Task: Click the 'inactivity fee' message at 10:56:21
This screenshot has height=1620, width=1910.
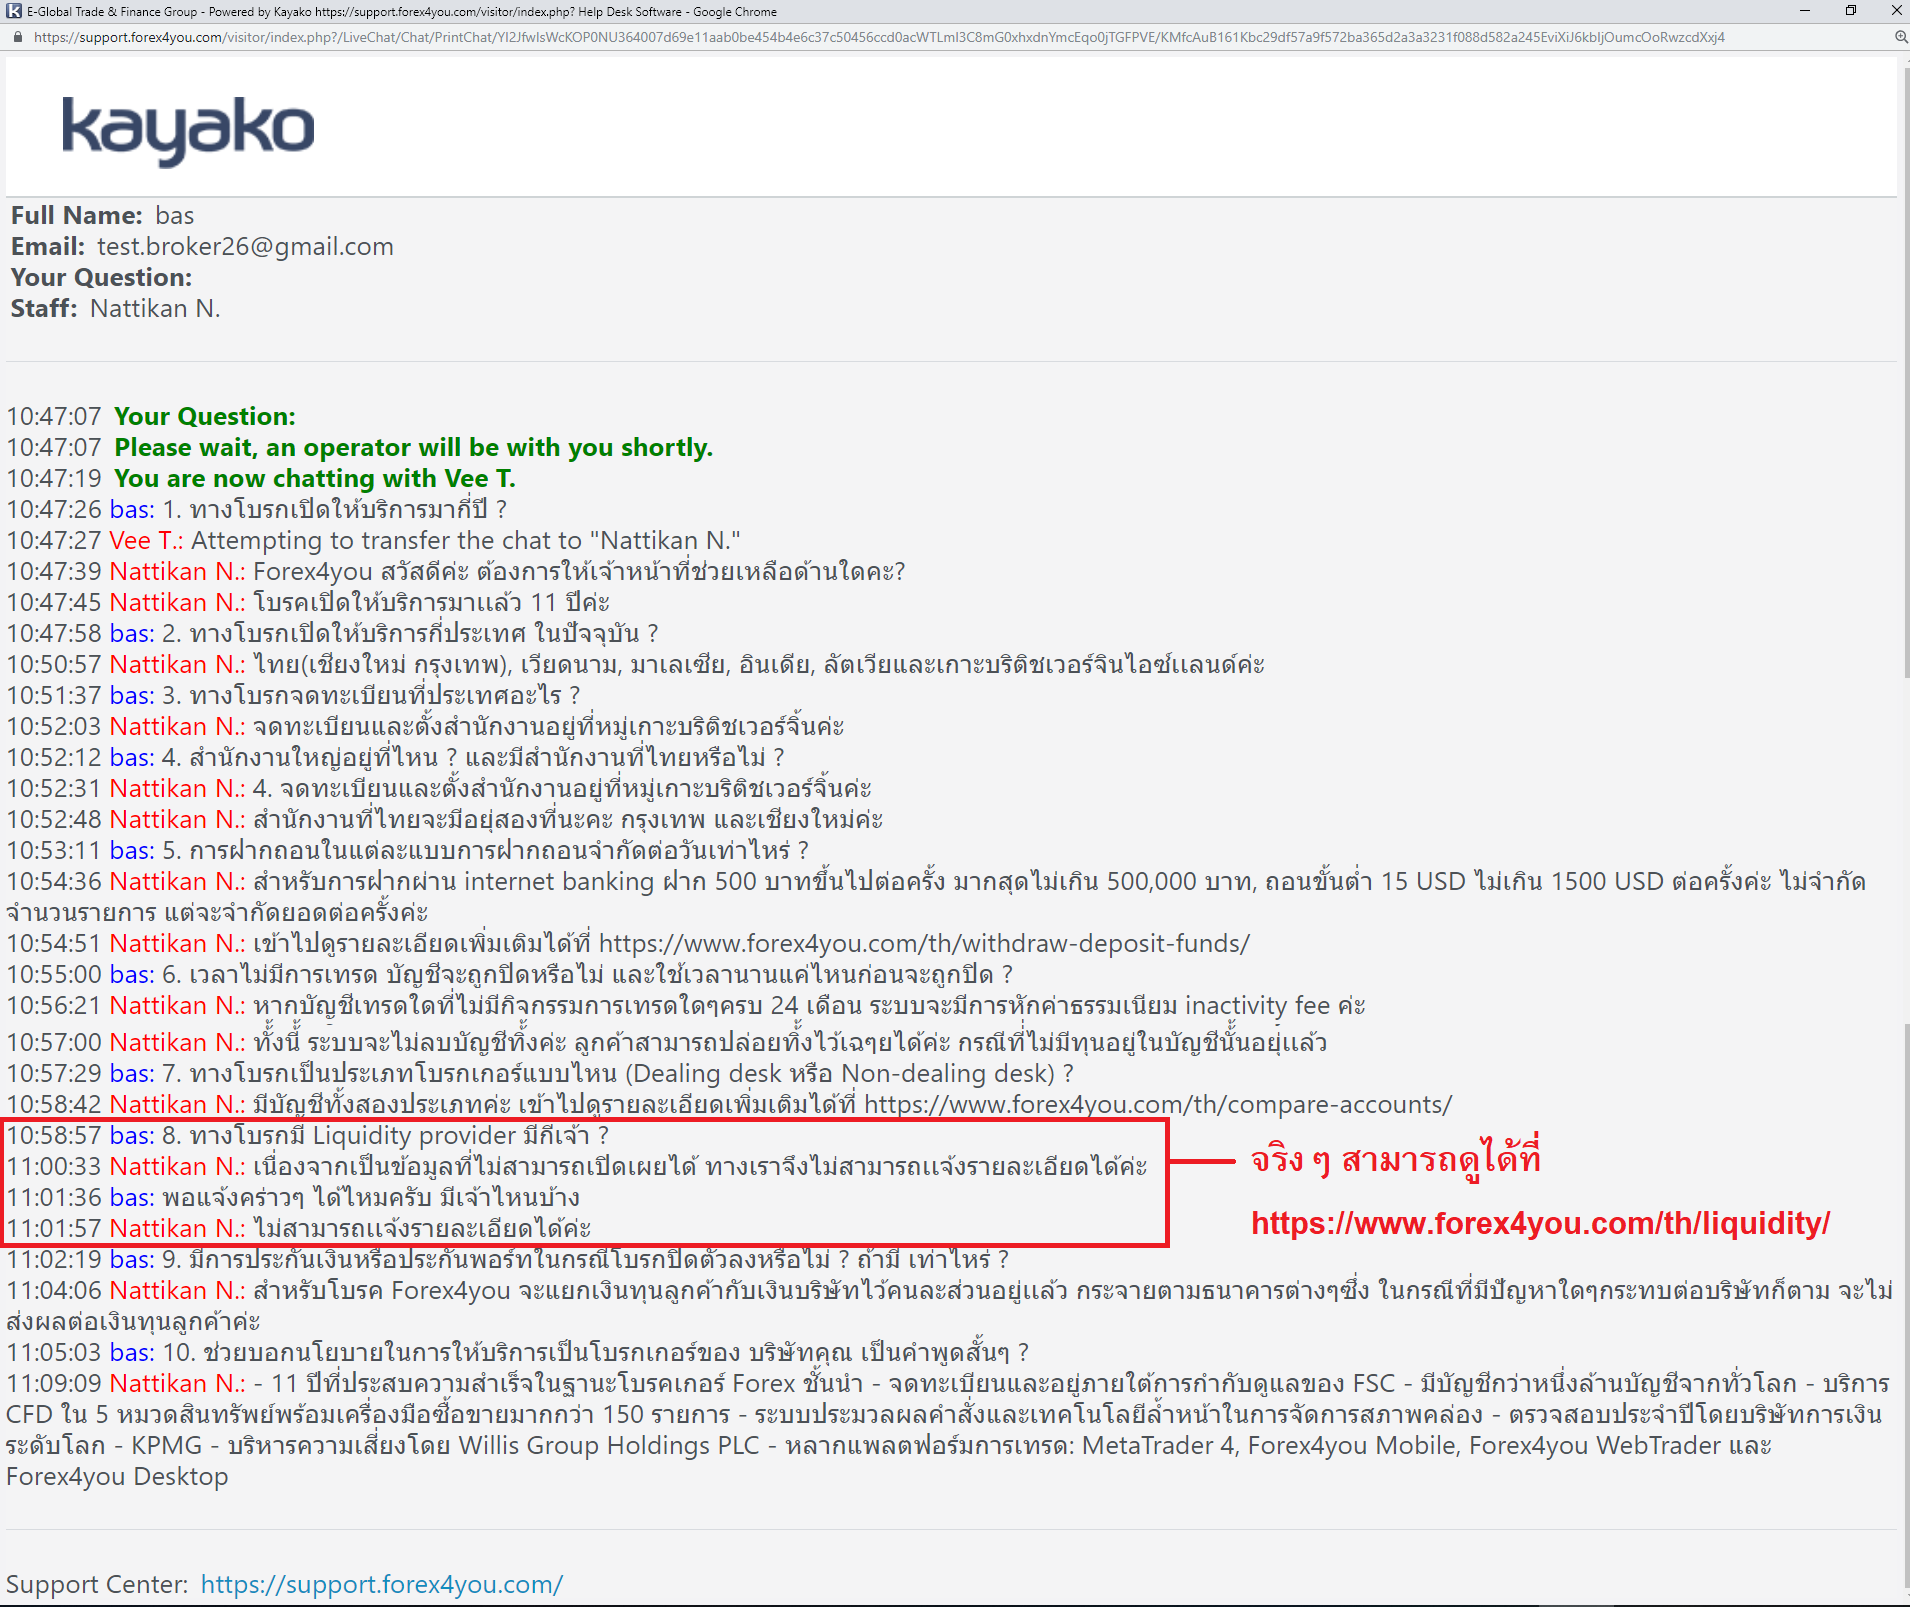Action: click(686, 1005)
